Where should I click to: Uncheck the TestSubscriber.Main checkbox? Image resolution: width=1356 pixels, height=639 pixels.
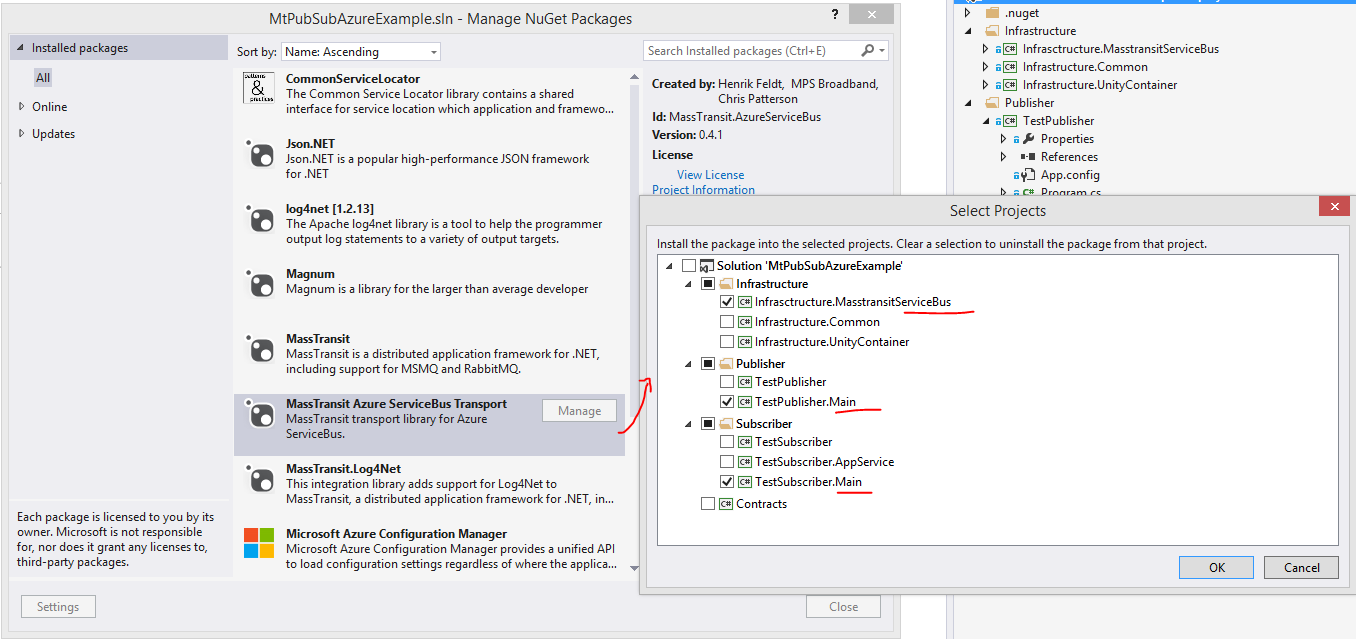click(726, 482)
